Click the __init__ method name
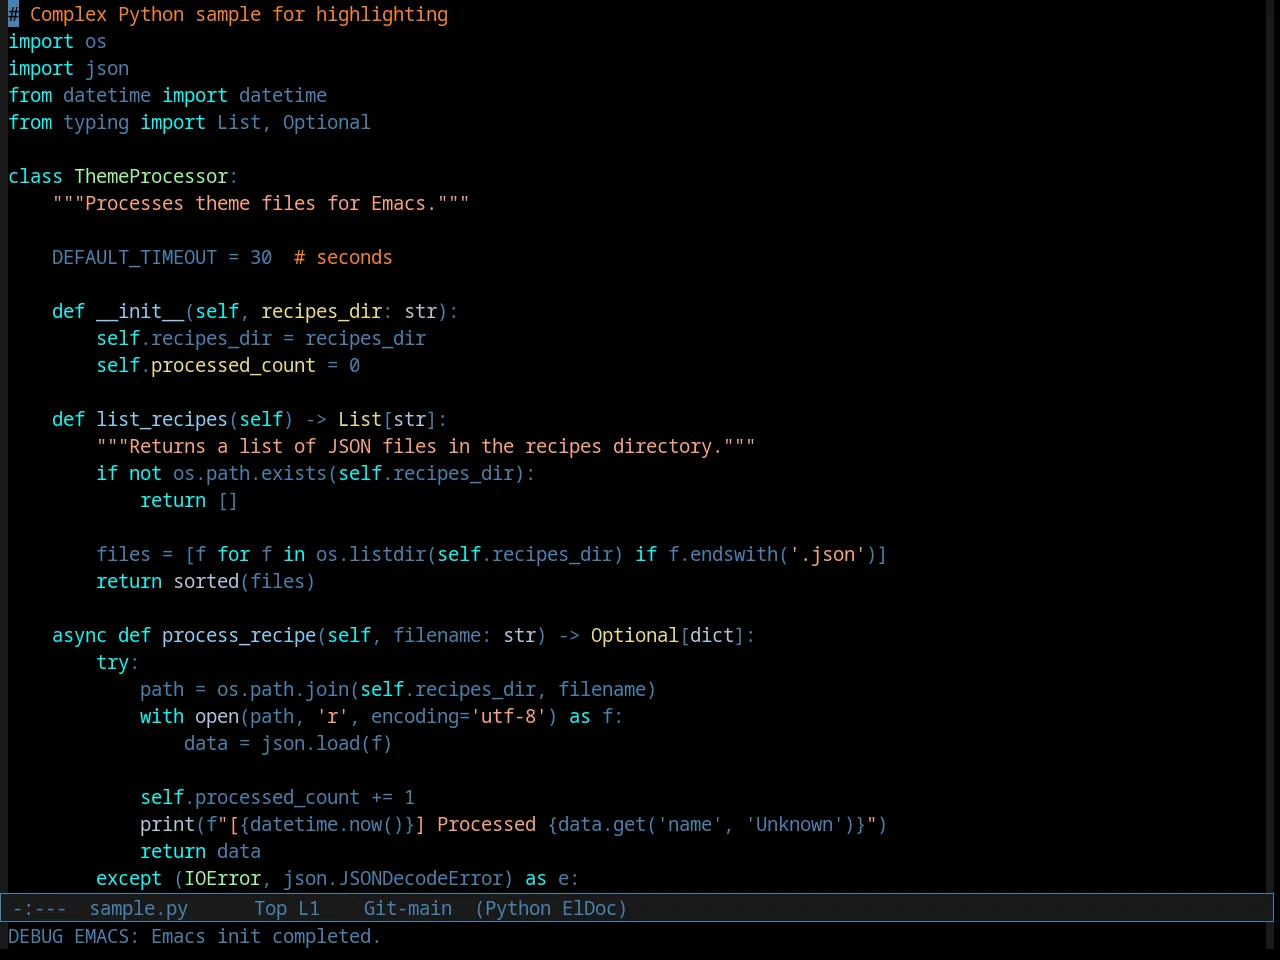Image resolution: width=1280 pixels, height=960 pixels. (140, 311)
